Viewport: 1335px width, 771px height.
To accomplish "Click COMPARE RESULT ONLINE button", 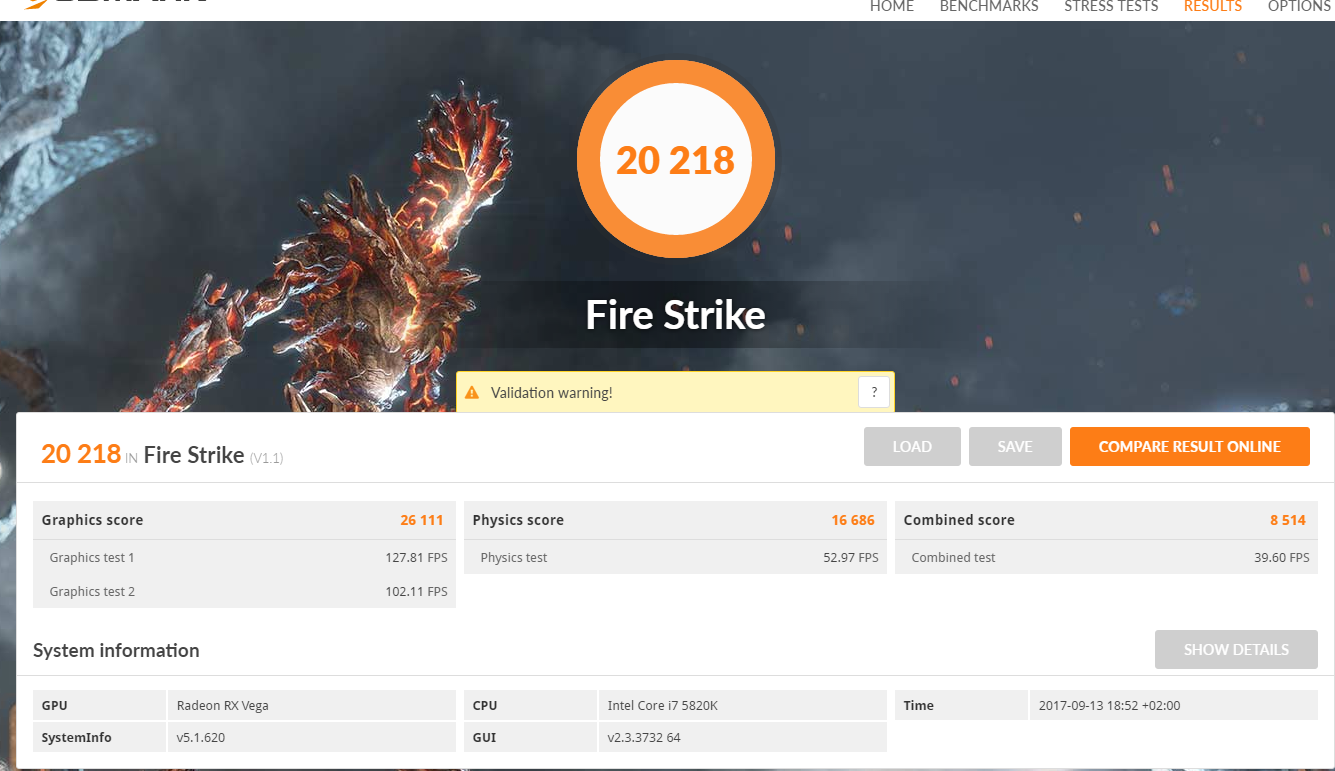I will 1190,447.
